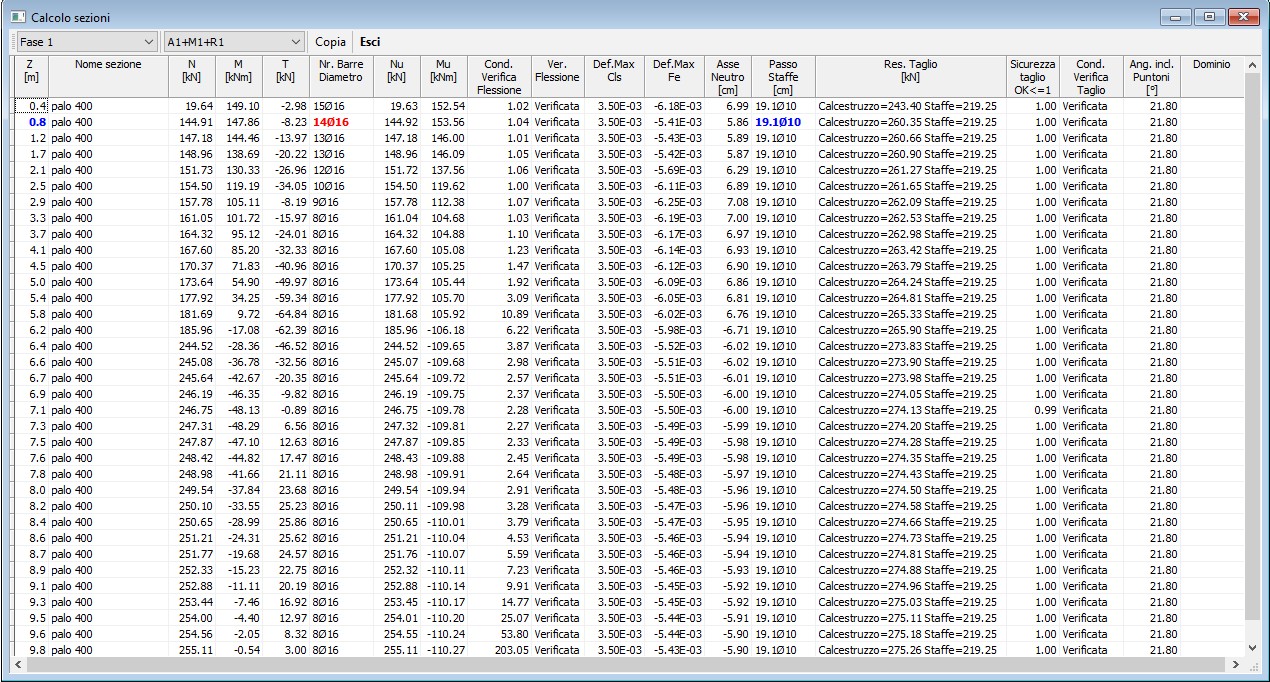Click the Nome sezione column header
Image resolution: width=1270 pixels, height=682 pixels.
click(108, 65)
